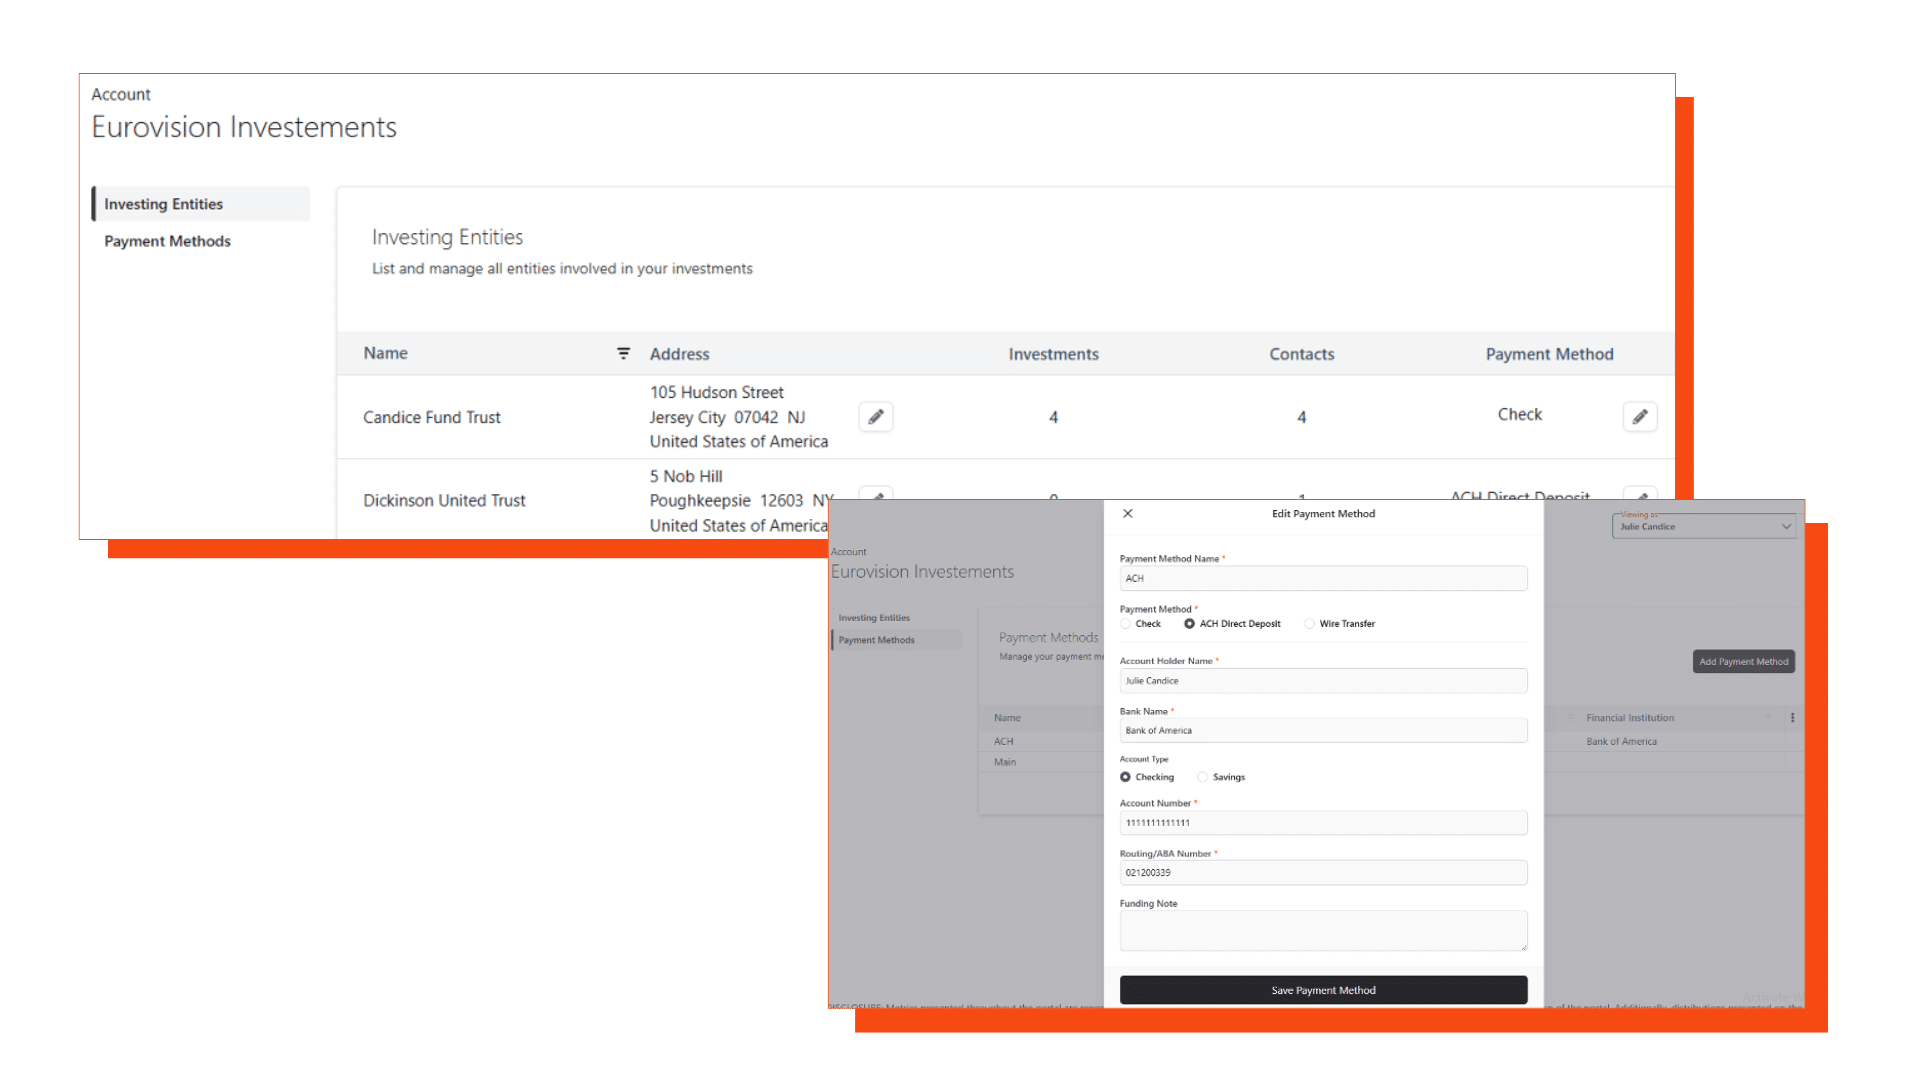Click the Name column filter icon
1920x1080 pixels.
click(x=623, y=354)
